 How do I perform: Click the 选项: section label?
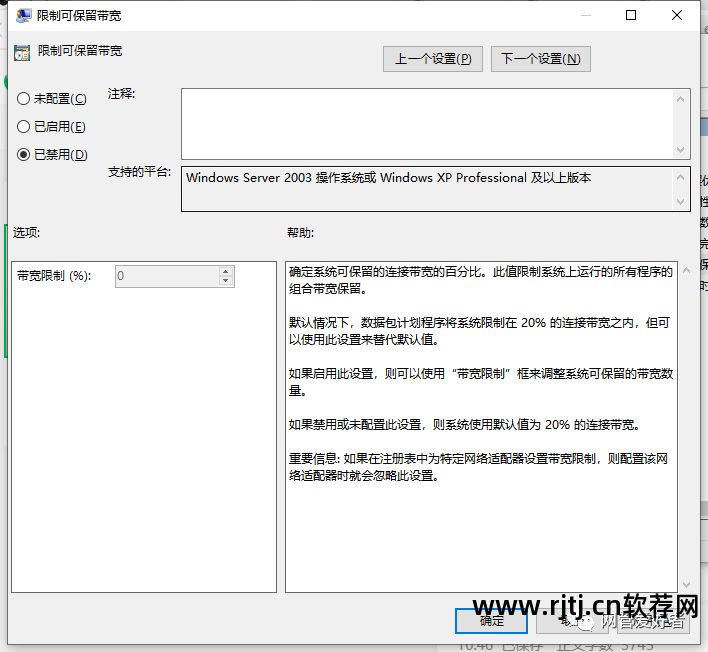click(26, 233)
